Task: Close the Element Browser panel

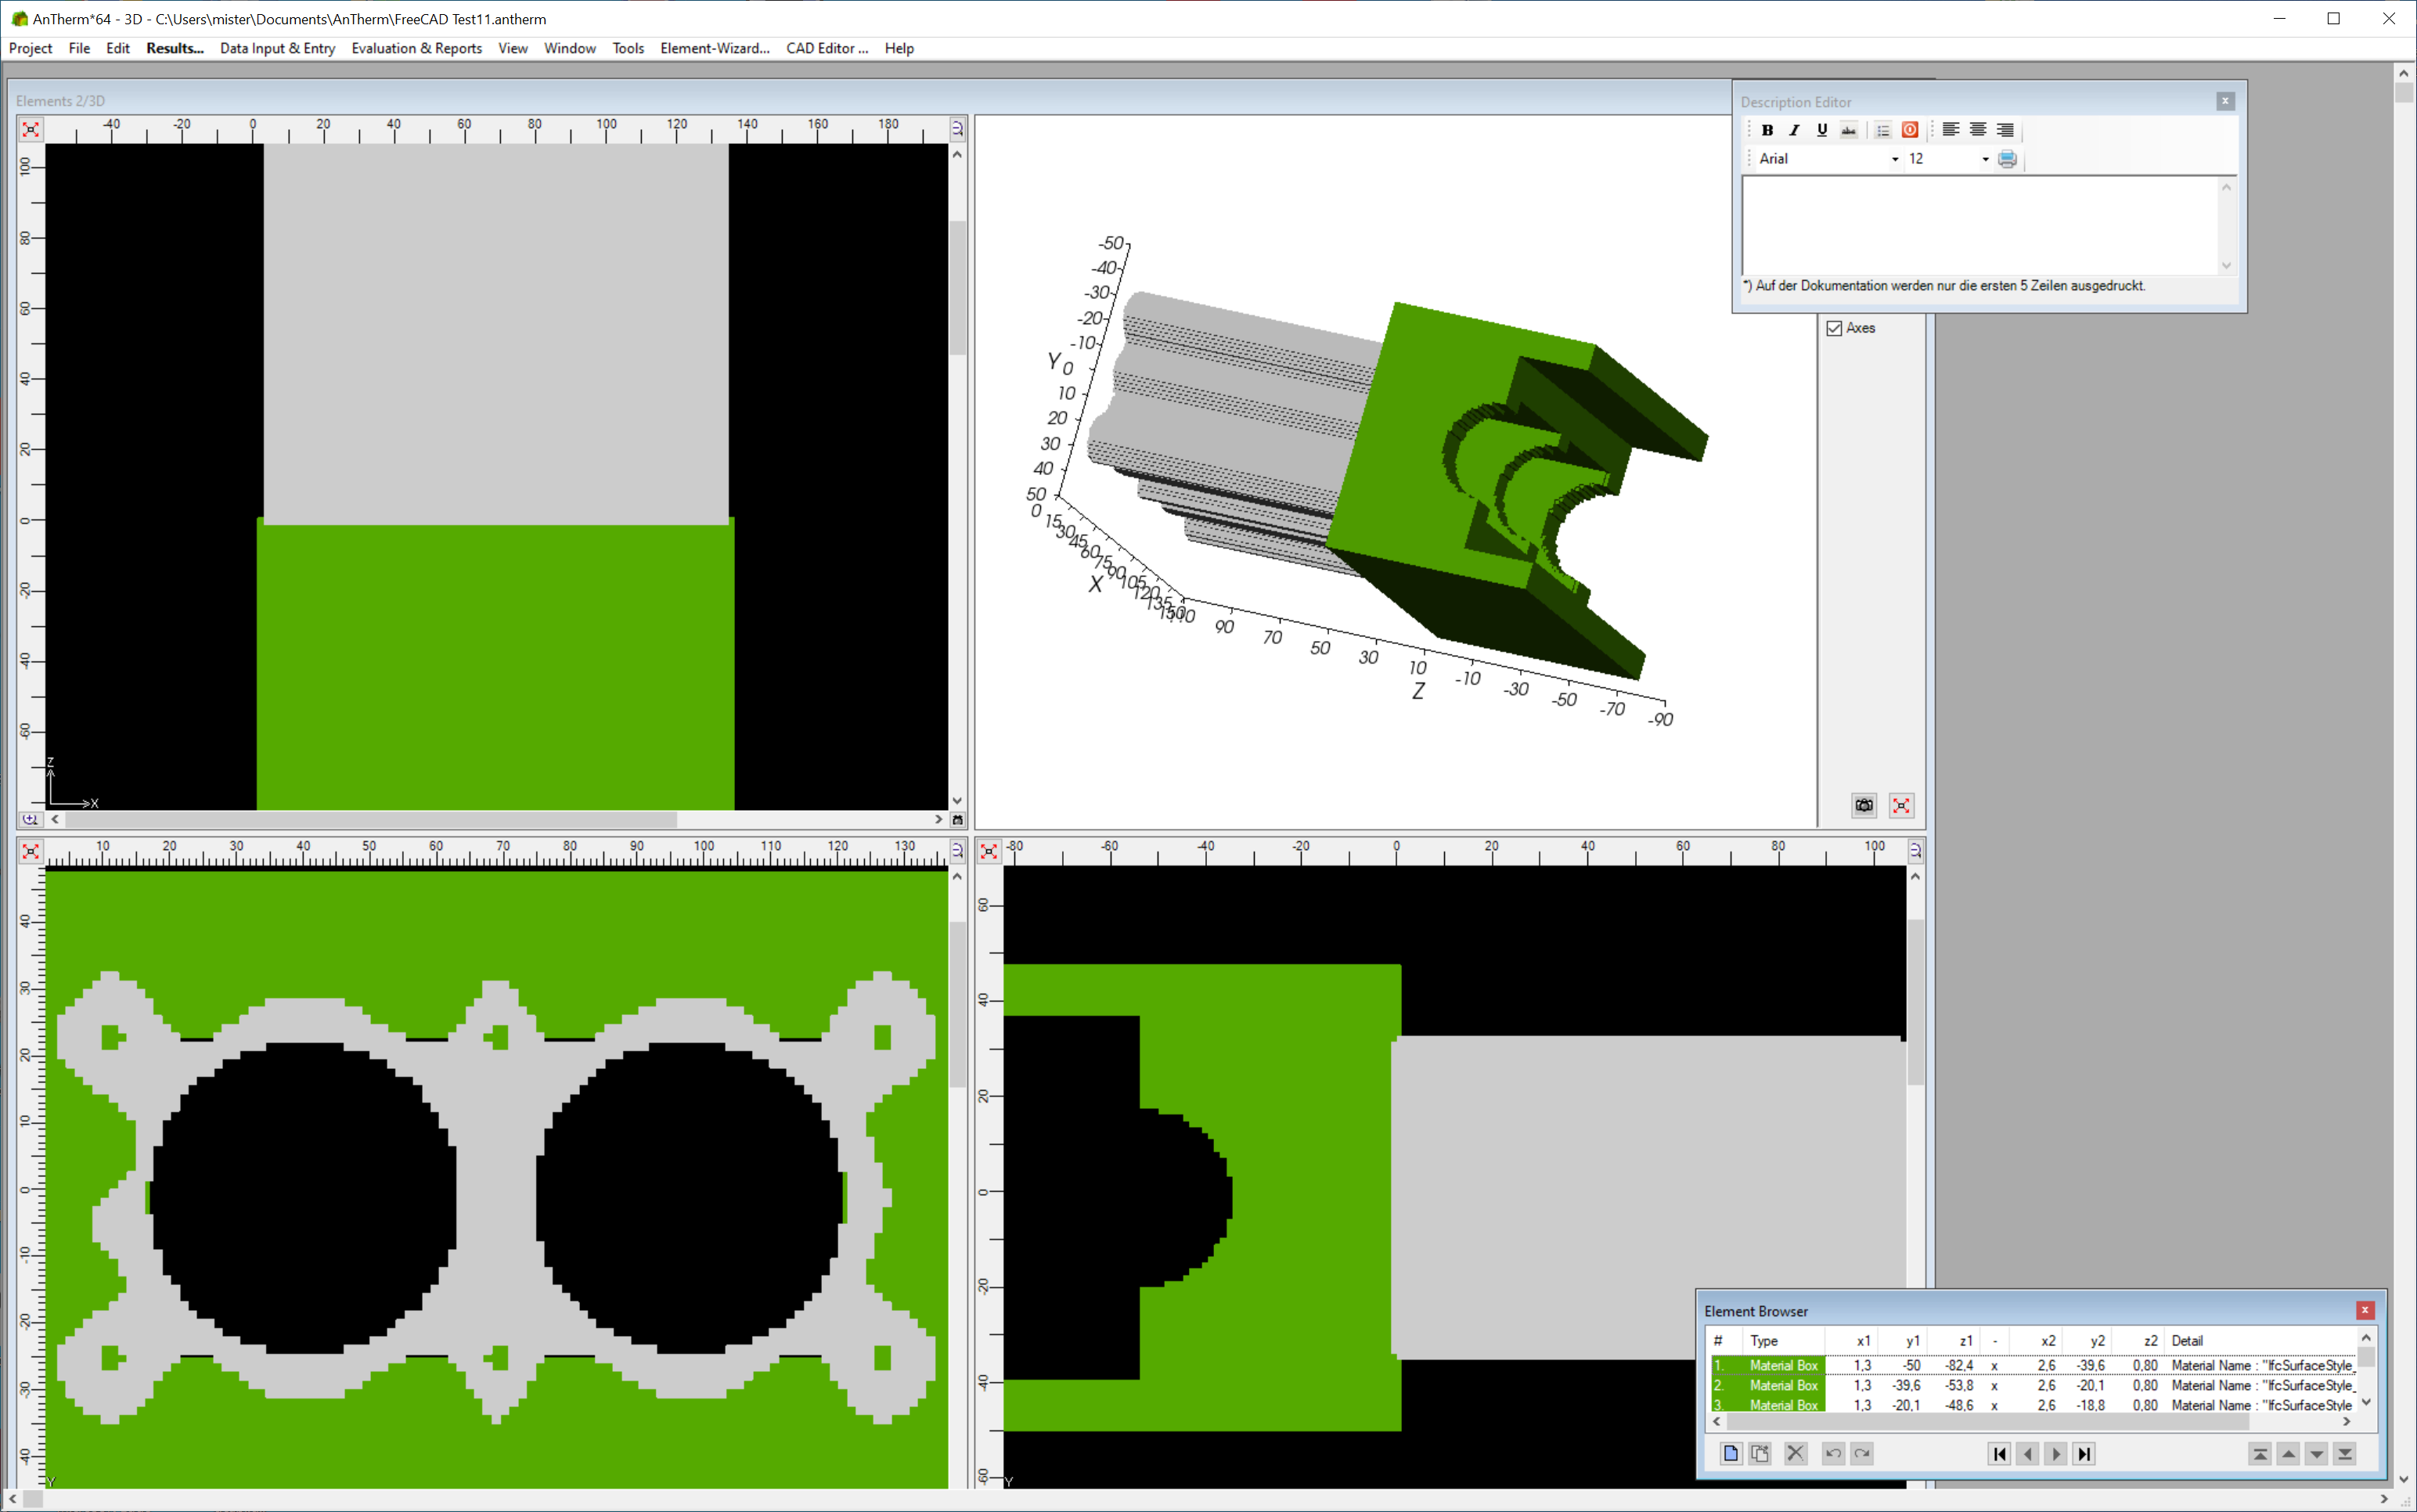Action: click(x=2364, y=1310)
